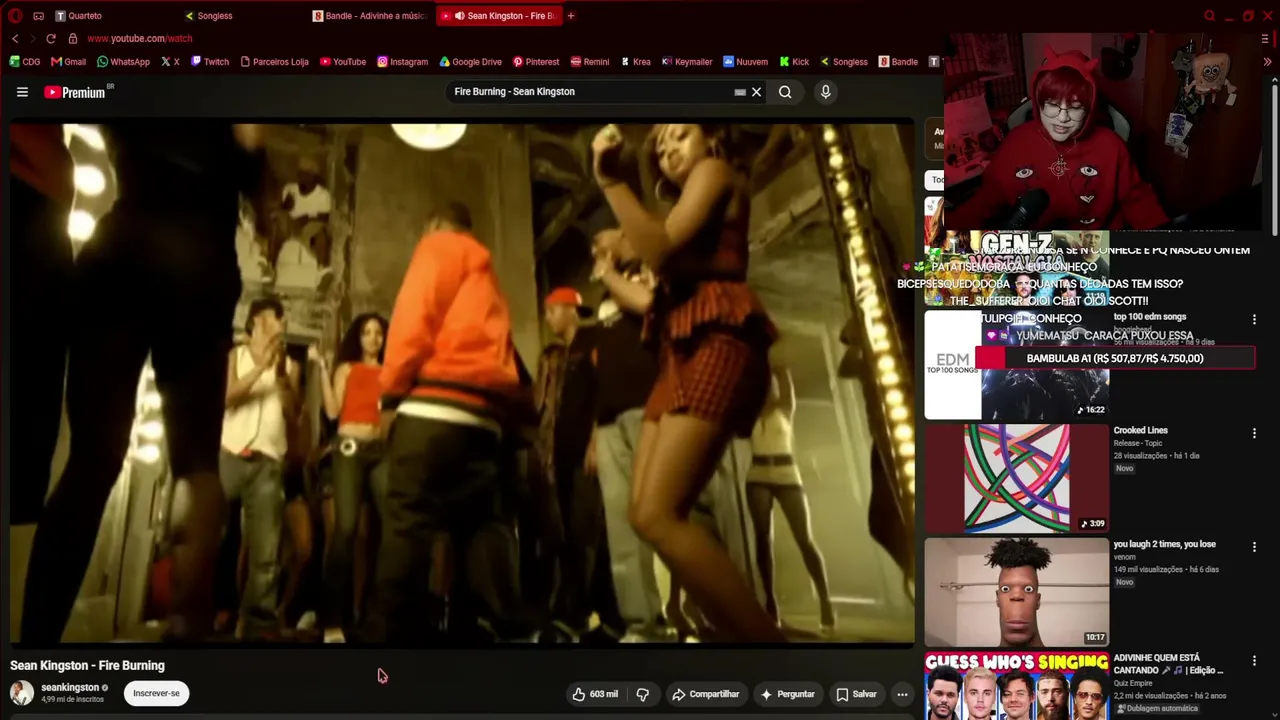Reload the page with the refresh icon
The width and height of the screenshot is (1280, 720).
[51, 38]
